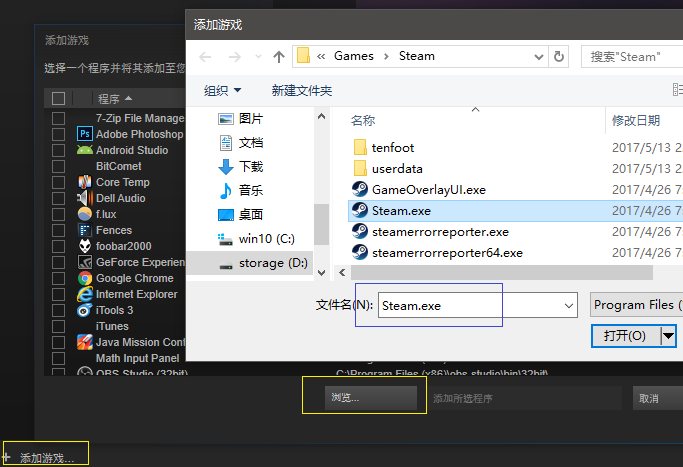
Task: Select the steamerrorreporter64.exe icon
Action: click(x=360, y=252)
